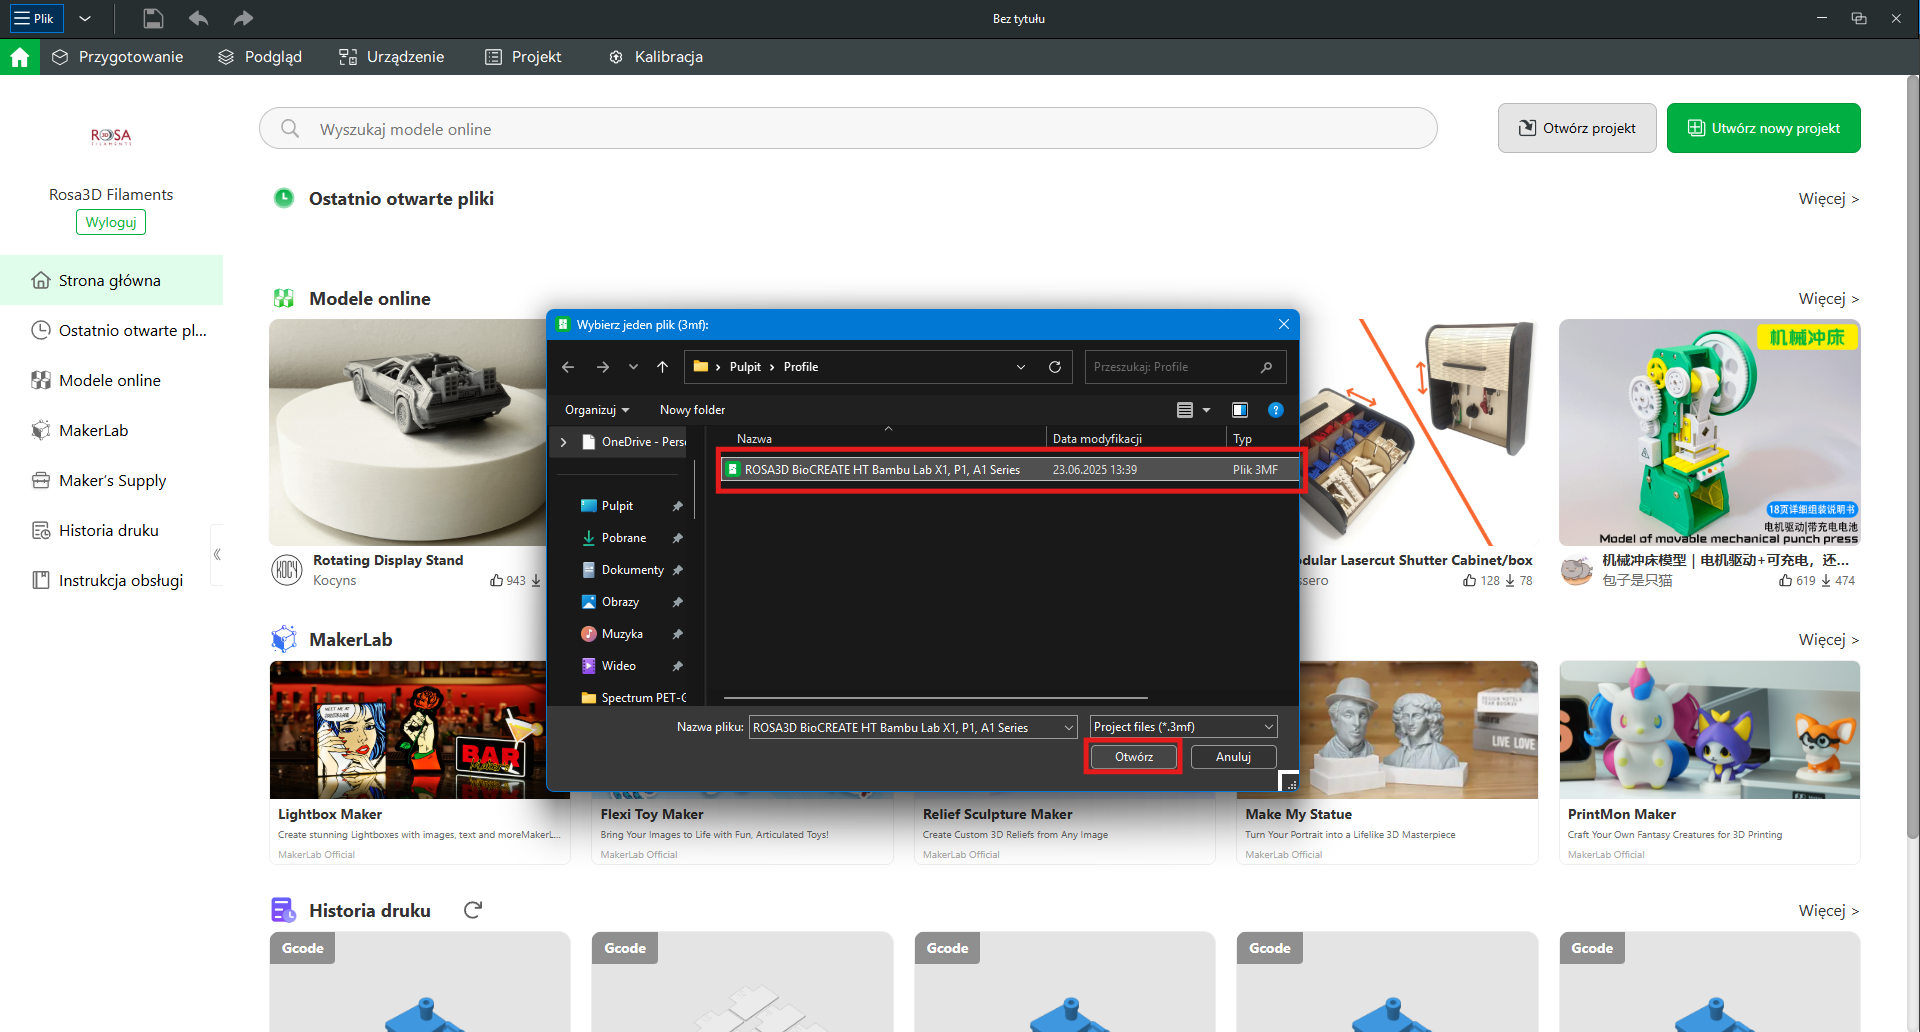
Task: Click the Save icon in title bar
Action: (153, 18)
